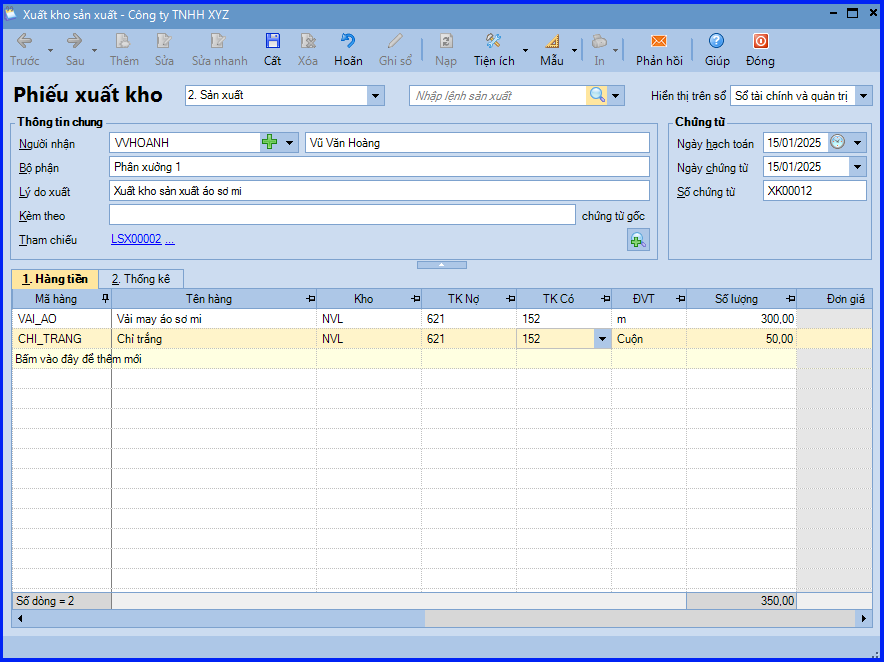884x662 pixels.
Task: Toggle the pin on Tên hàng column
Action: tap(310, 299)
